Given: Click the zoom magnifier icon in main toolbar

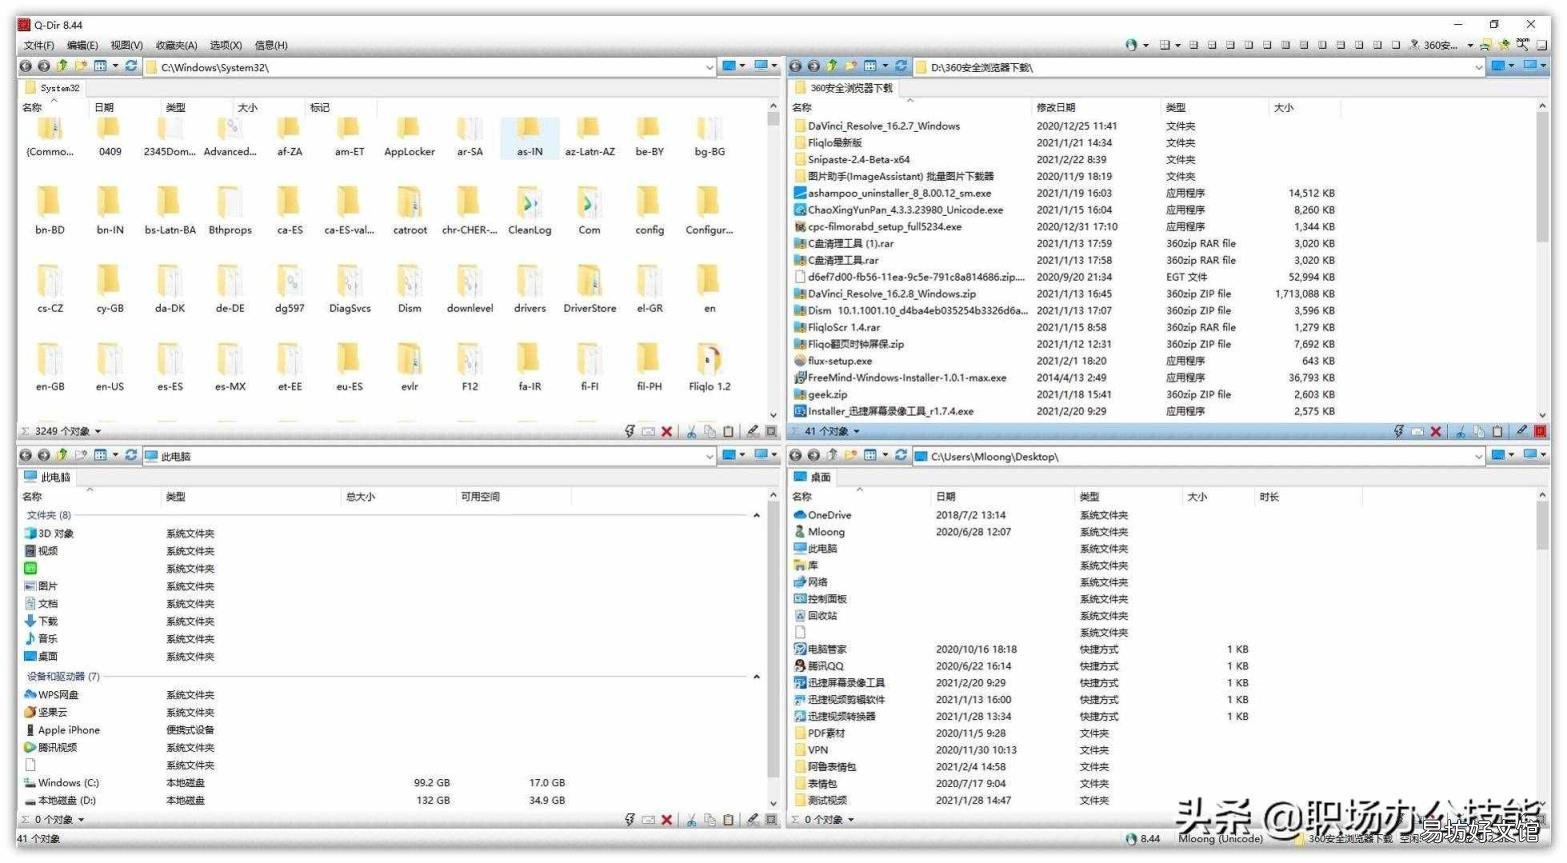Looking at the screenshot, I should 1522,44.
